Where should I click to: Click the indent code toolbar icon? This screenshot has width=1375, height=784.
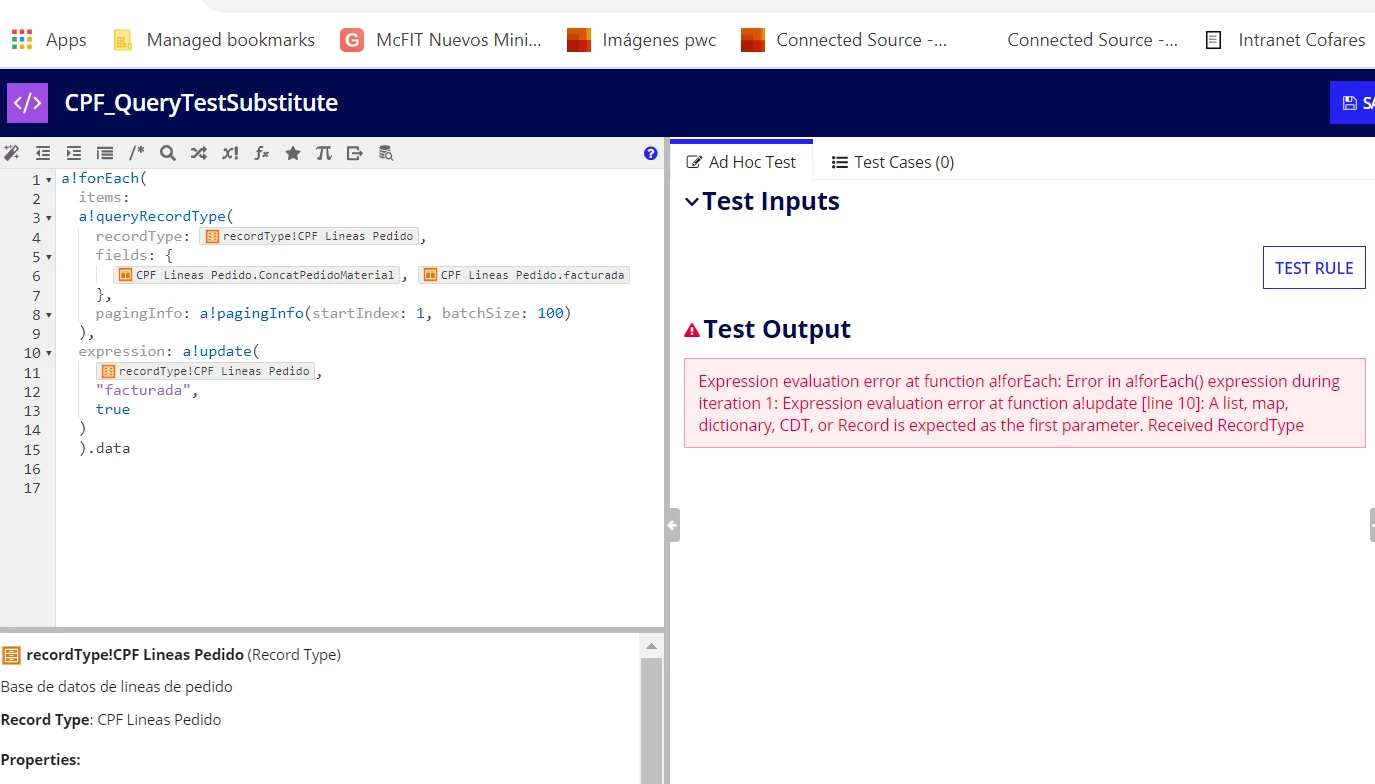74,153
